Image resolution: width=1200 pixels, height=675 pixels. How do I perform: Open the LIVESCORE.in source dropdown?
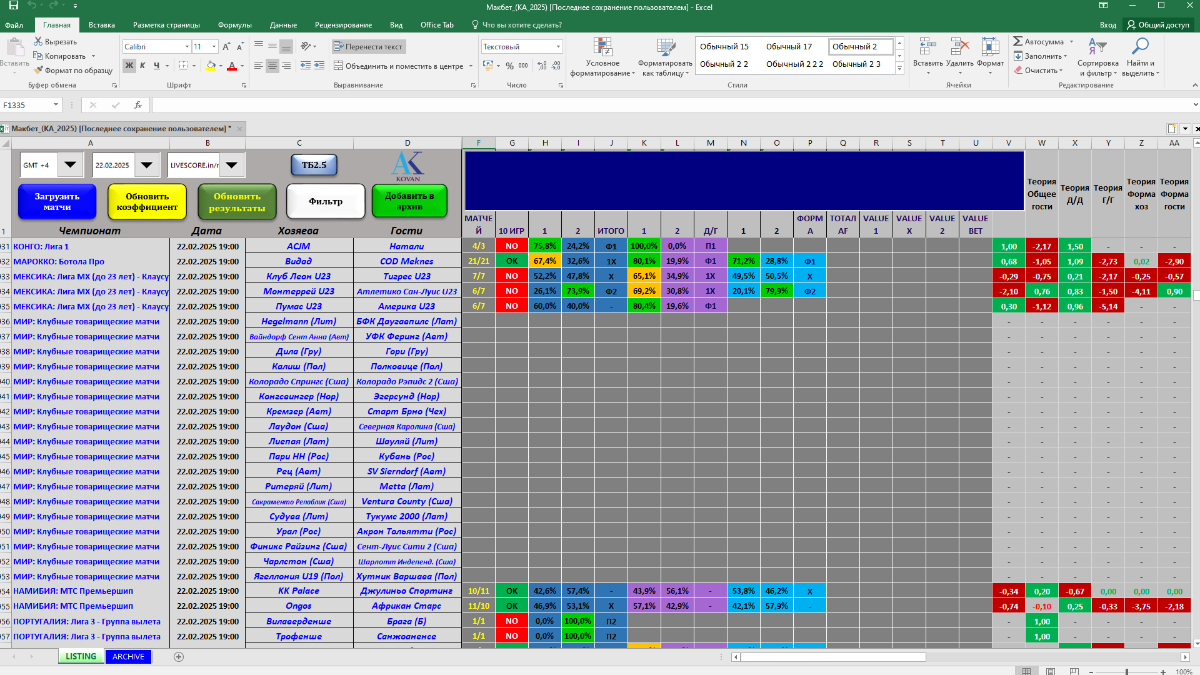(231, 165)
